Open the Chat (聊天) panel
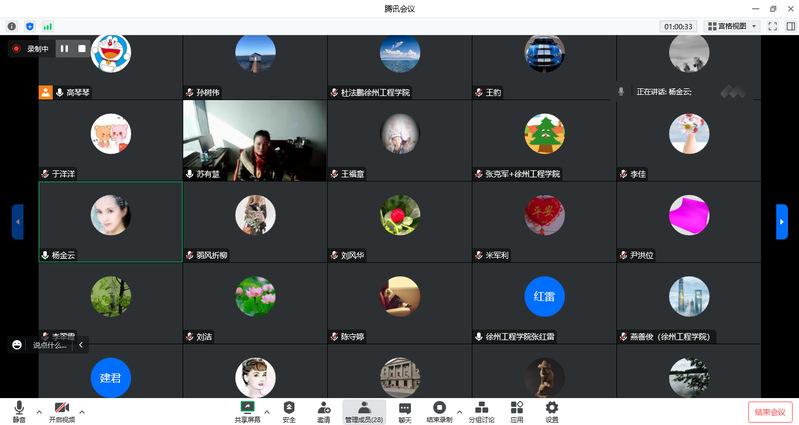This screenshot has width=799, height=425. (405, 411)
